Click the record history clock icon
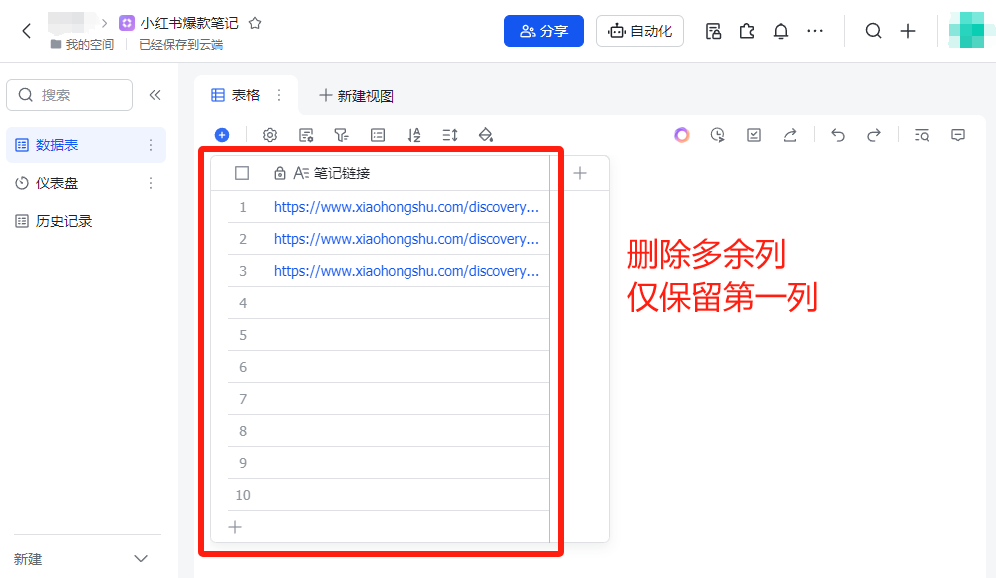996x578 pixels. (x=717, y=134)
